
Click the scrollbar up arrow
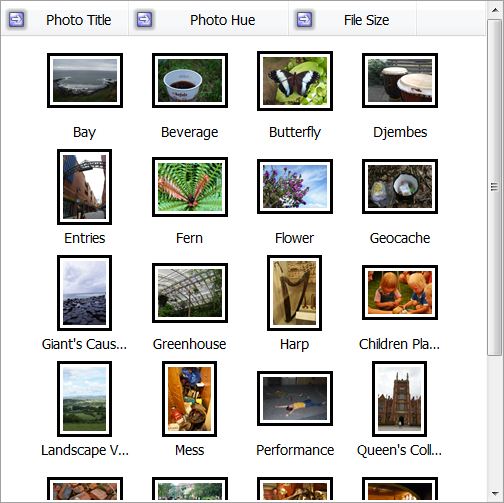coord(495,10)
